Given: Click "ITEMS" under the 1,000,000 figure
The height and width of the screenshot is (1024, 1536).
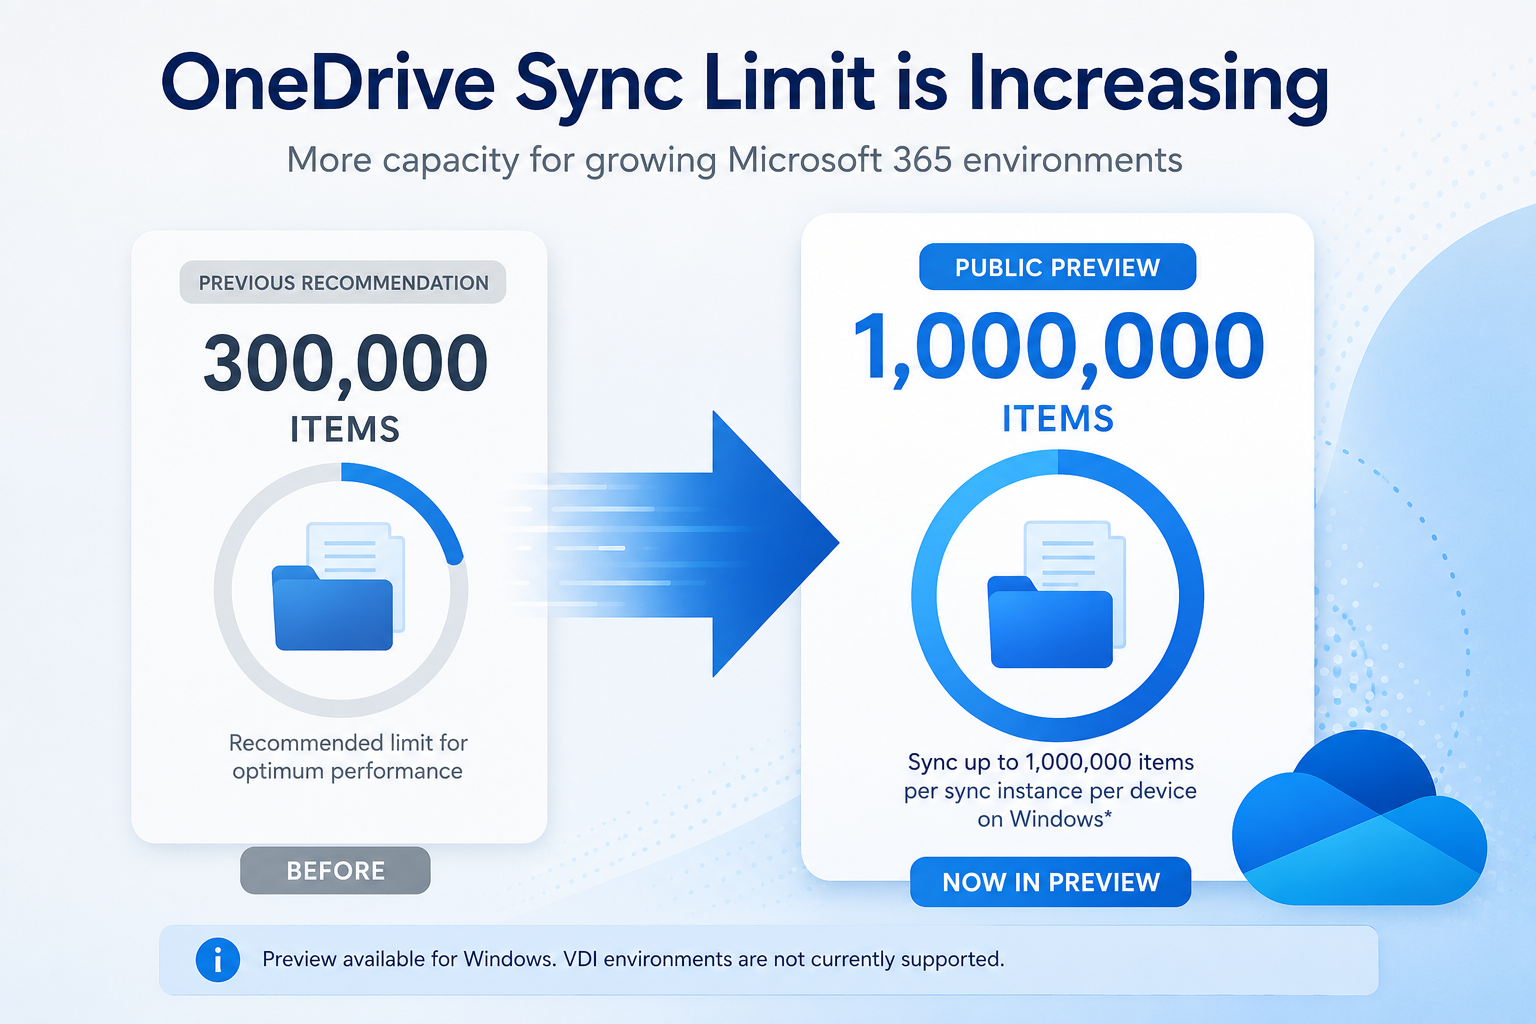Looking at the screenshot, I should (x=1058, y=419).
